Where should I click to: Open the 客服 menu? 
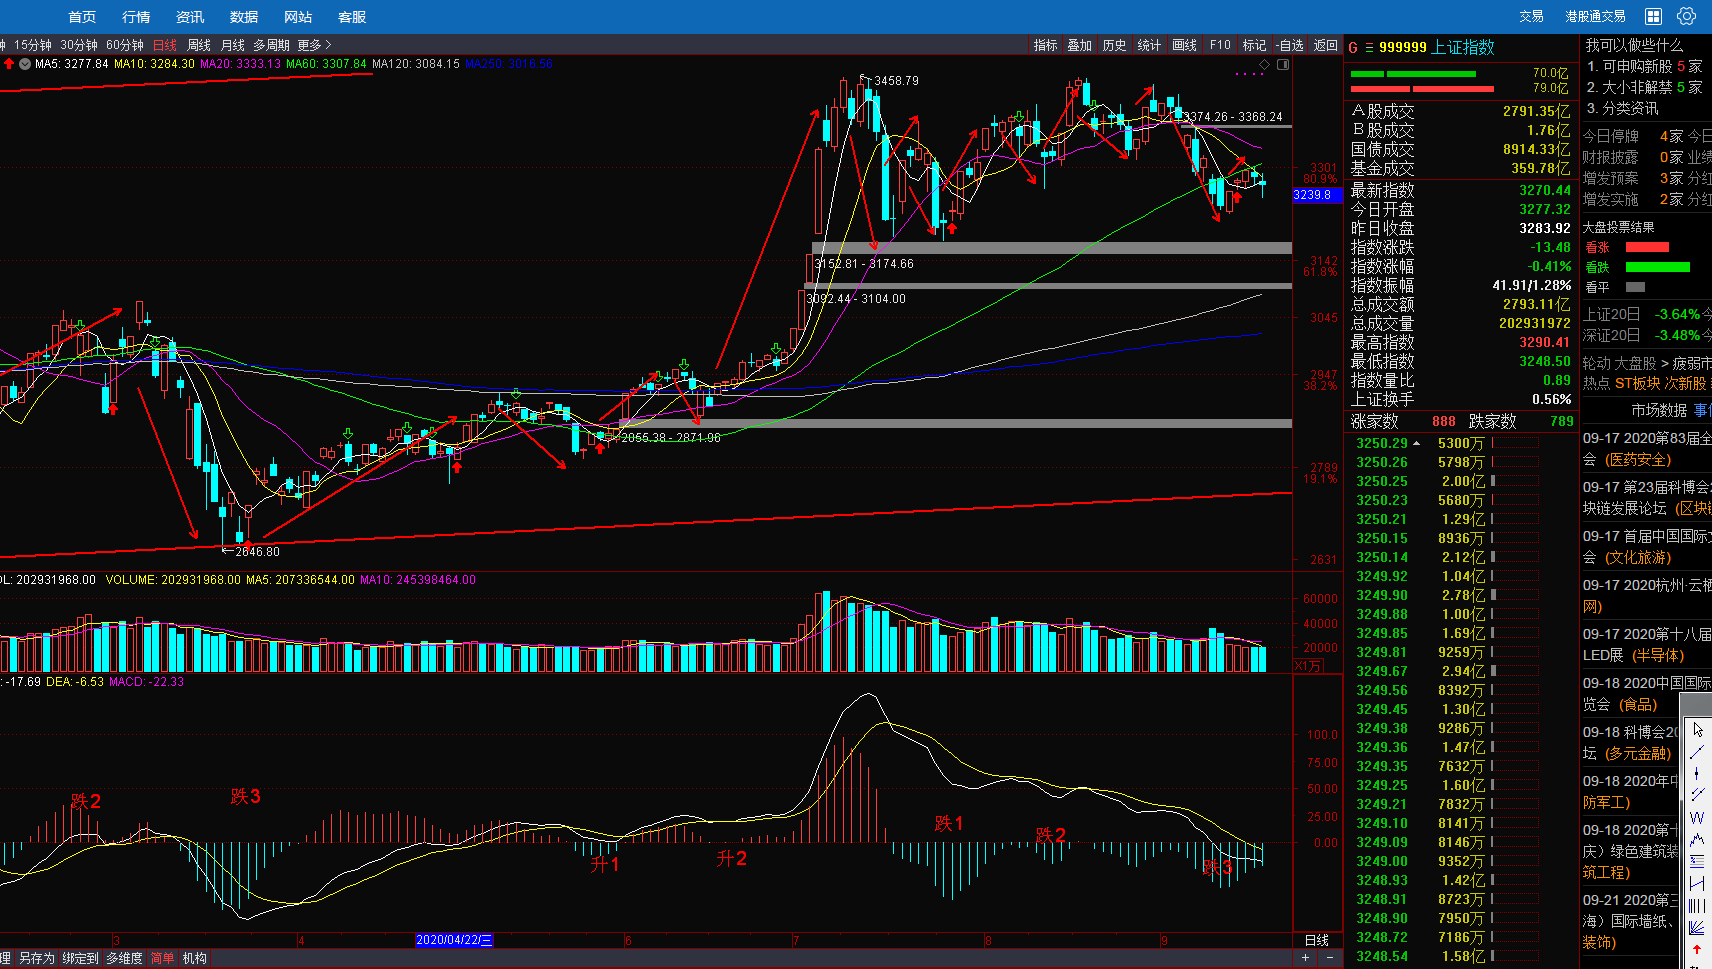pyautogui.click(x=352, y=17)
